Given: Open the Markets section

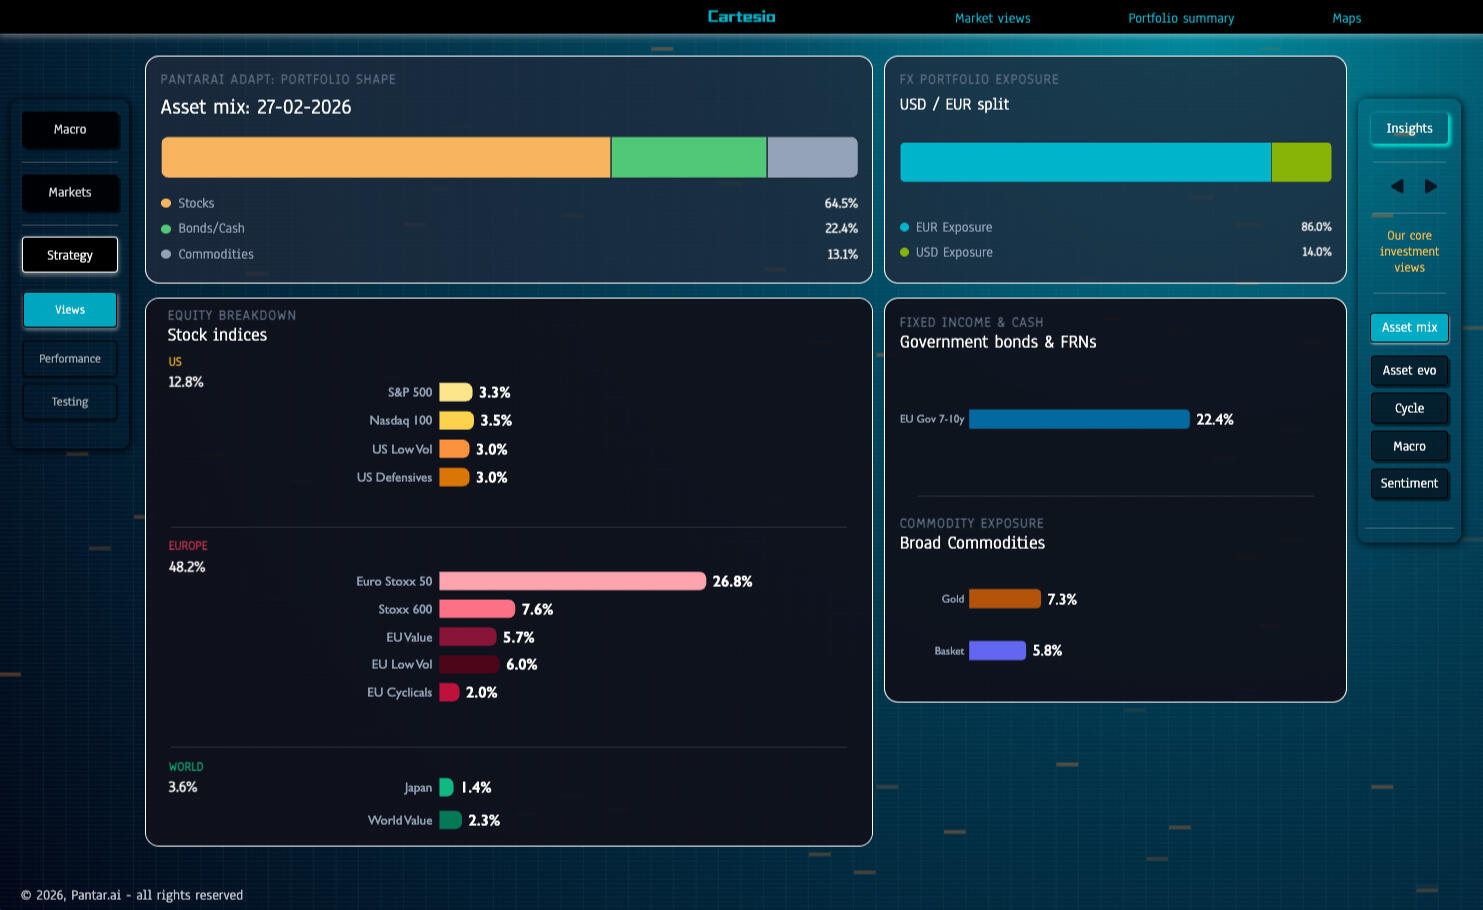Looking at the screenshot, I should tap(70, 193).
